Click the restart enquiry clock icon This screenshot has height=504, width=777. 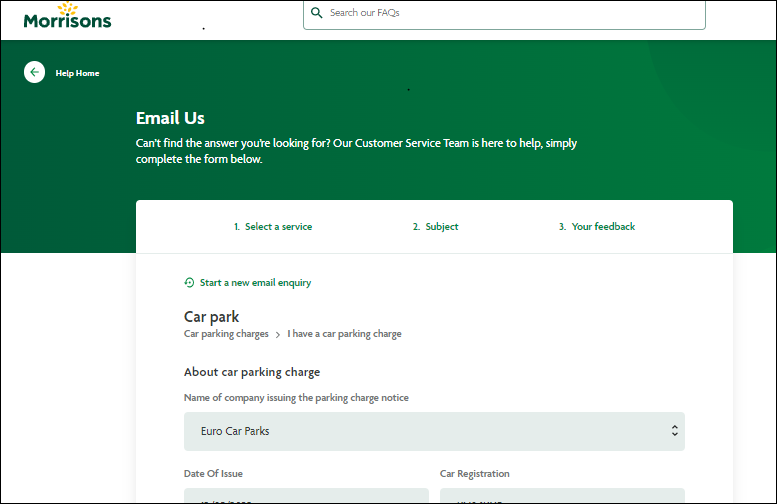pos(189,282)
